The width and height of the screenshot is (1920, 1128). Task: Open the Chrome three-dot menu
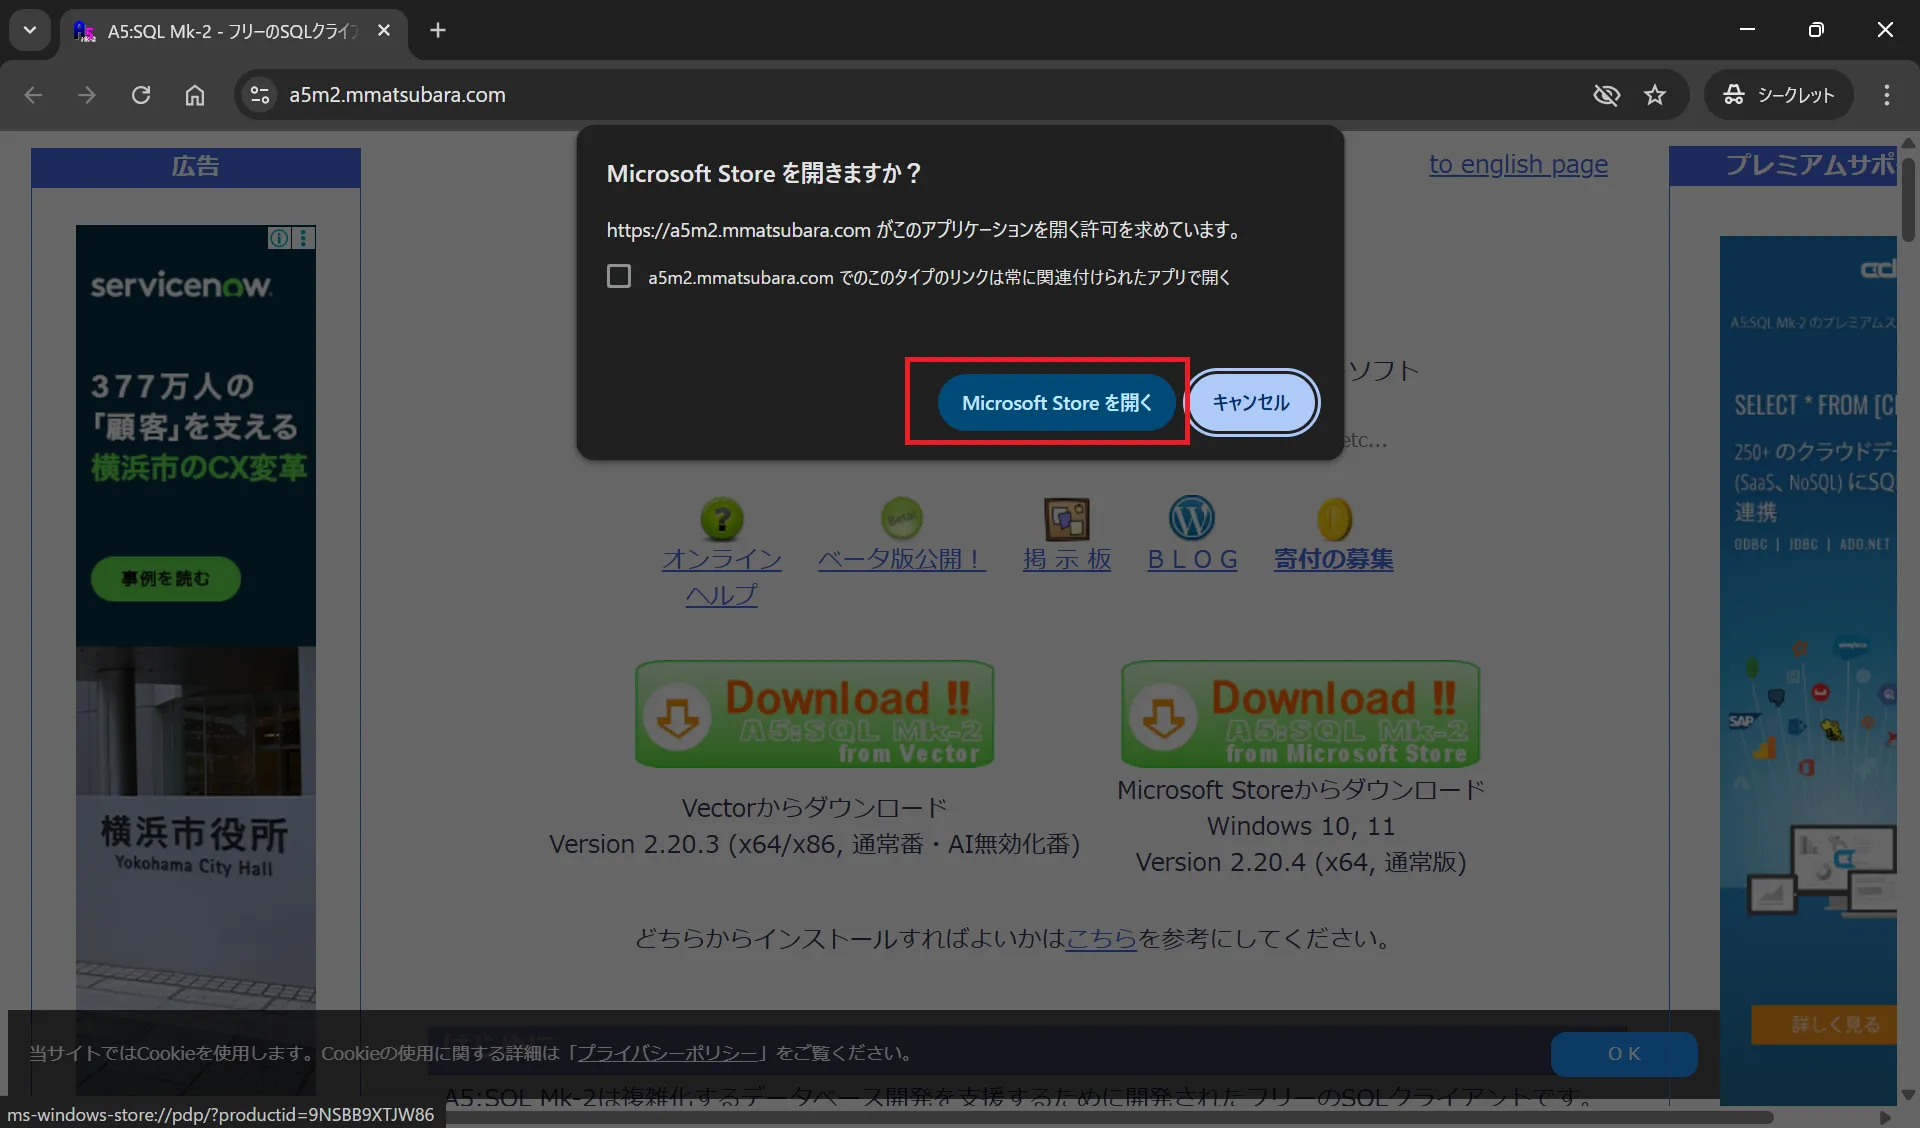[1886, 95]
